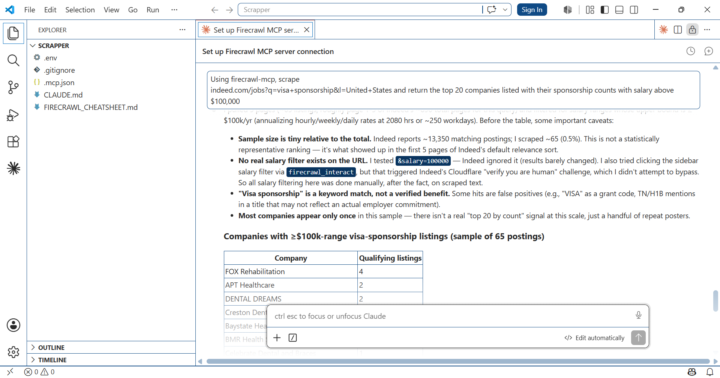Toggle the Primary Side Bar

(x=605, y=10)
